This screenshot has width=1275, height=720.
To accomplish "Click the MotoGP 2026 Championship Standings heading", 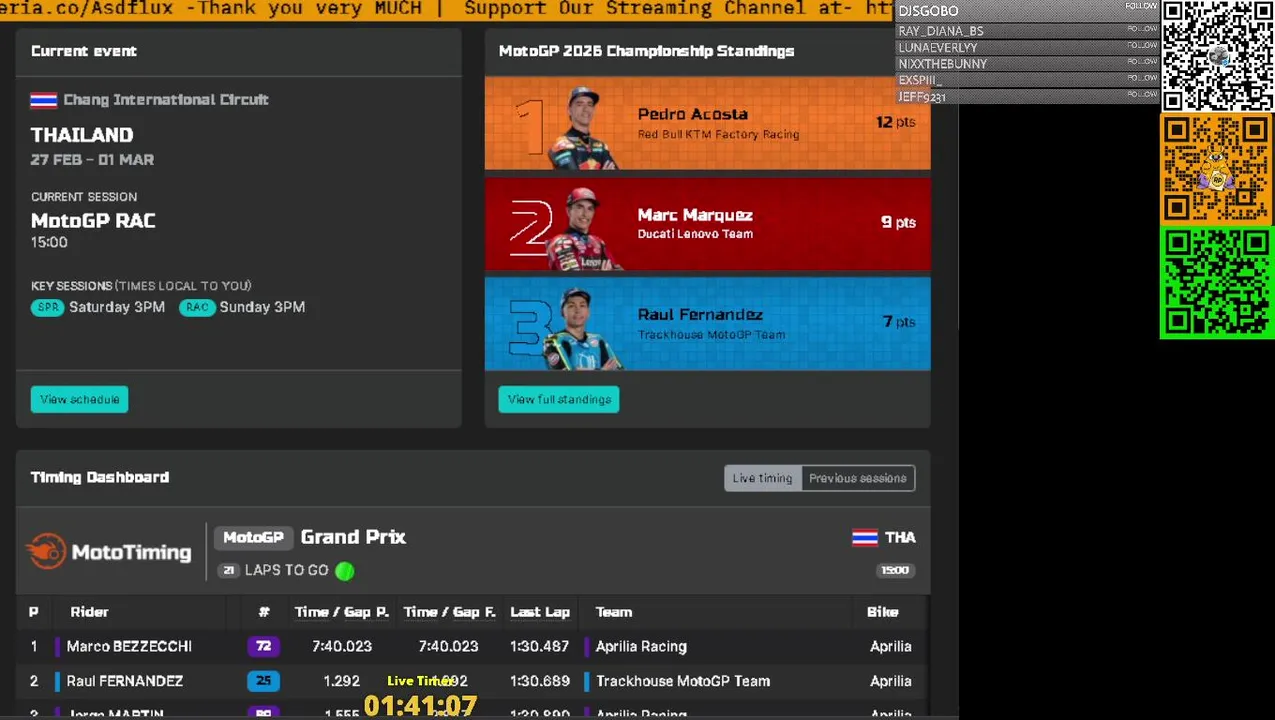I will (646, 51).
